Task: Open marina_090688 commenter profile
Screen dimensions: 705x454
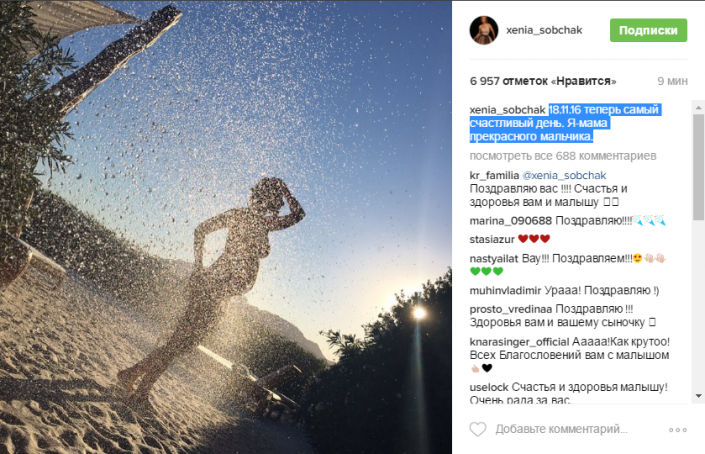Action: click(x=510, y=221)
